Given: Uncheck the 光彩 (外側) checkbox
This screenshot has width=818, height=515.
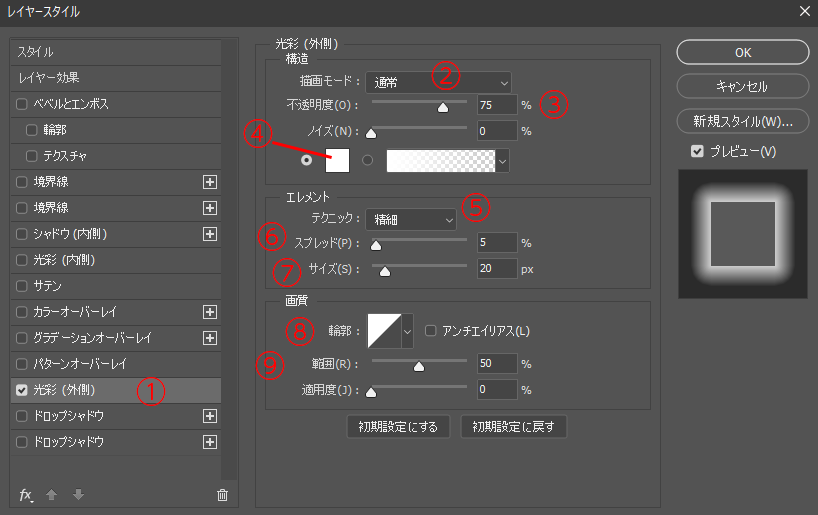Looking at the screenshot, I should (22, 390).
